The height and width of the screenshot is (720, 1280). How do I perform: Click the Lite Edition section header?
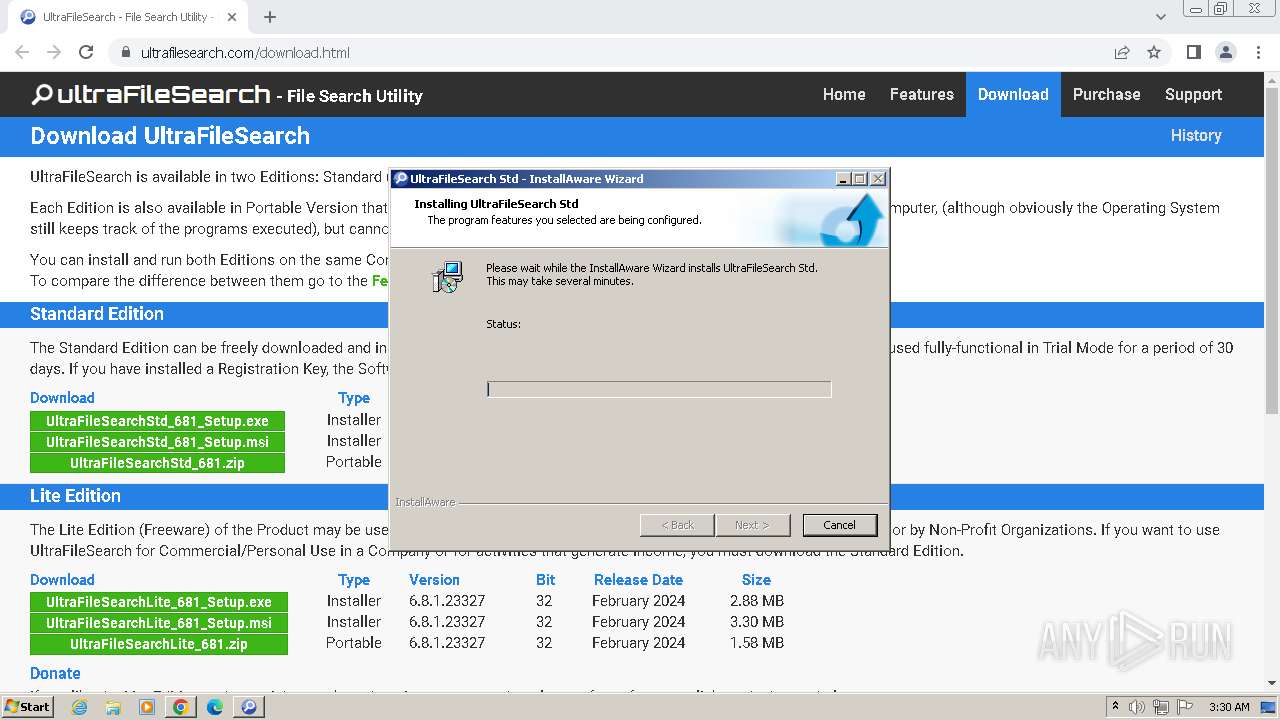pos(75,496)
